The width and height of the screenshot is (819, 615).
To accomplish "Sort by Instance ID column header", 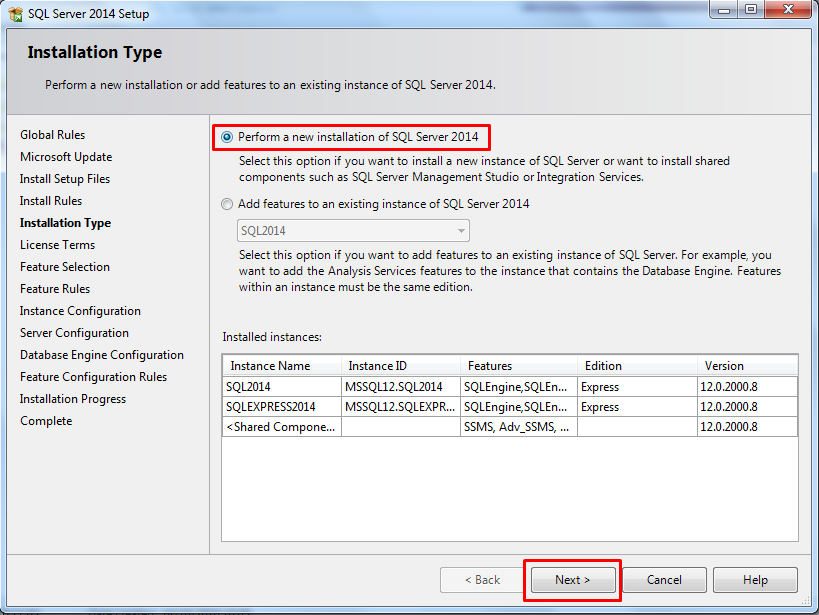I will point(401,366).
